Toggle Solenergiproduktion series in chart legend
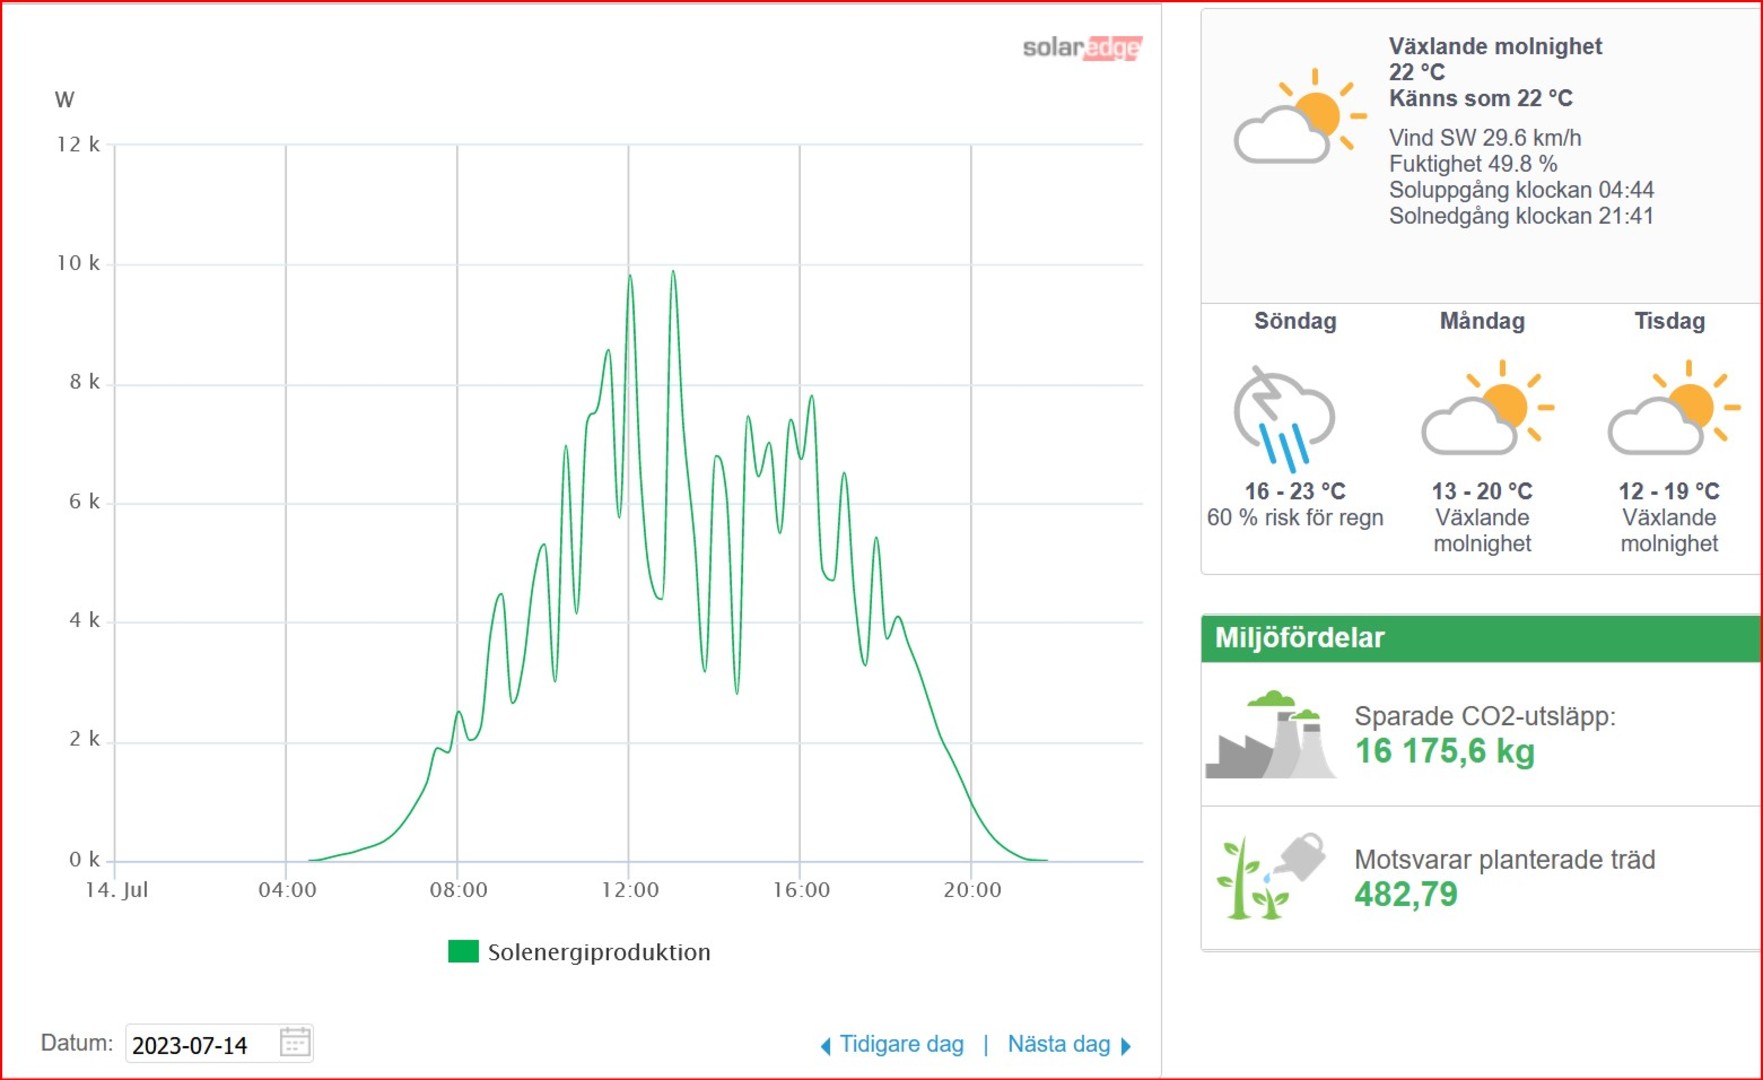1763x1080 pixels. pos(598,952)
